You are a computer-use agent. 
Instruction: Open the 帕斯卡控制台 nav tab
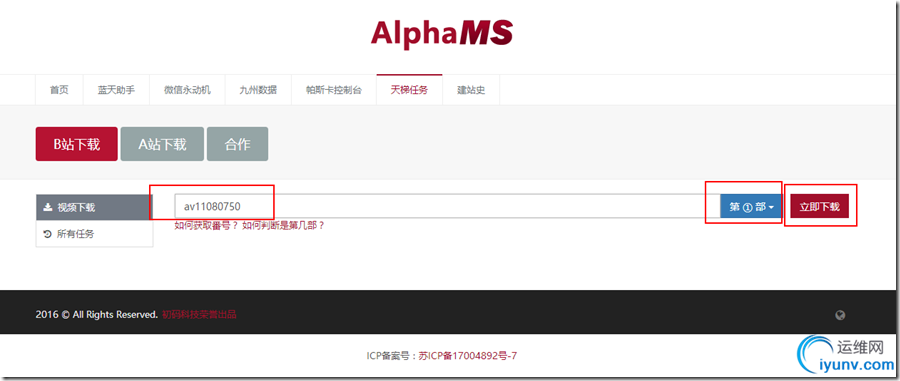point(334,90)
